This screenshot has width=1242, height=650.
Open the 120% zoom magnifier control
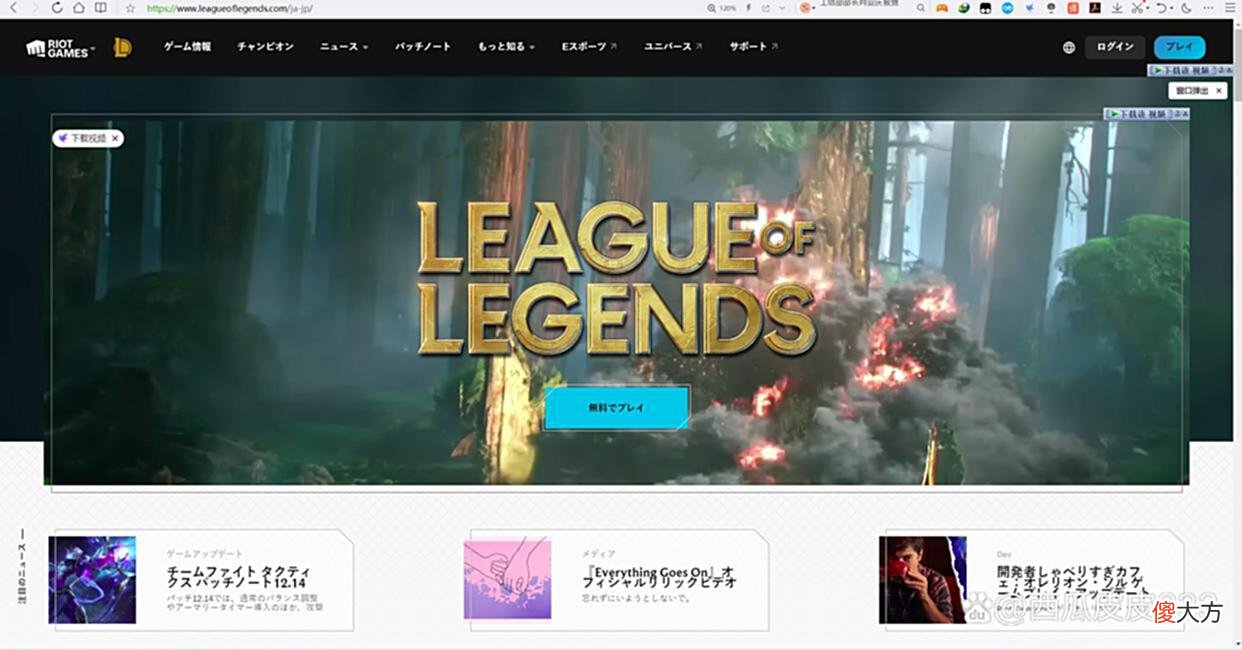tap(723, 8)
